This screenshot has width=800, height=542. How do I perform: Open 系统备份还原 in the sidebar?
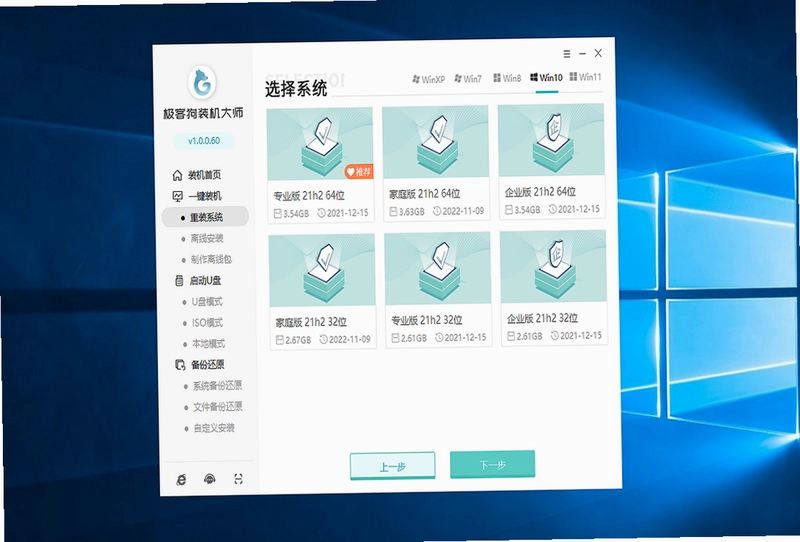(x=217, y=386)
